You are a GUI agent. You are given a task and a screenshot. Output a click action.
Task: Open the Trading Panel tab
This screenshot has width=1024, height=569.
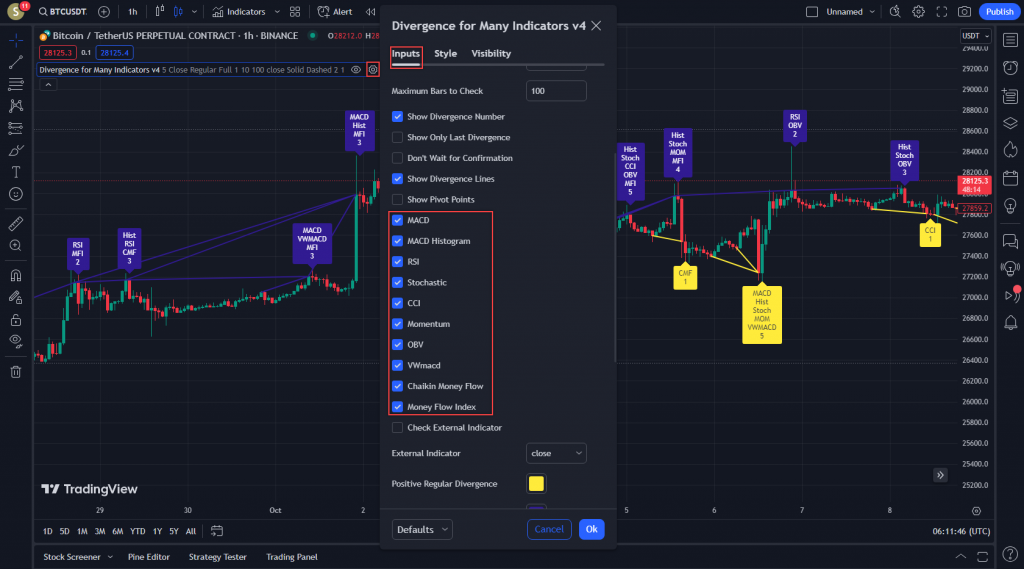point(292,557)
